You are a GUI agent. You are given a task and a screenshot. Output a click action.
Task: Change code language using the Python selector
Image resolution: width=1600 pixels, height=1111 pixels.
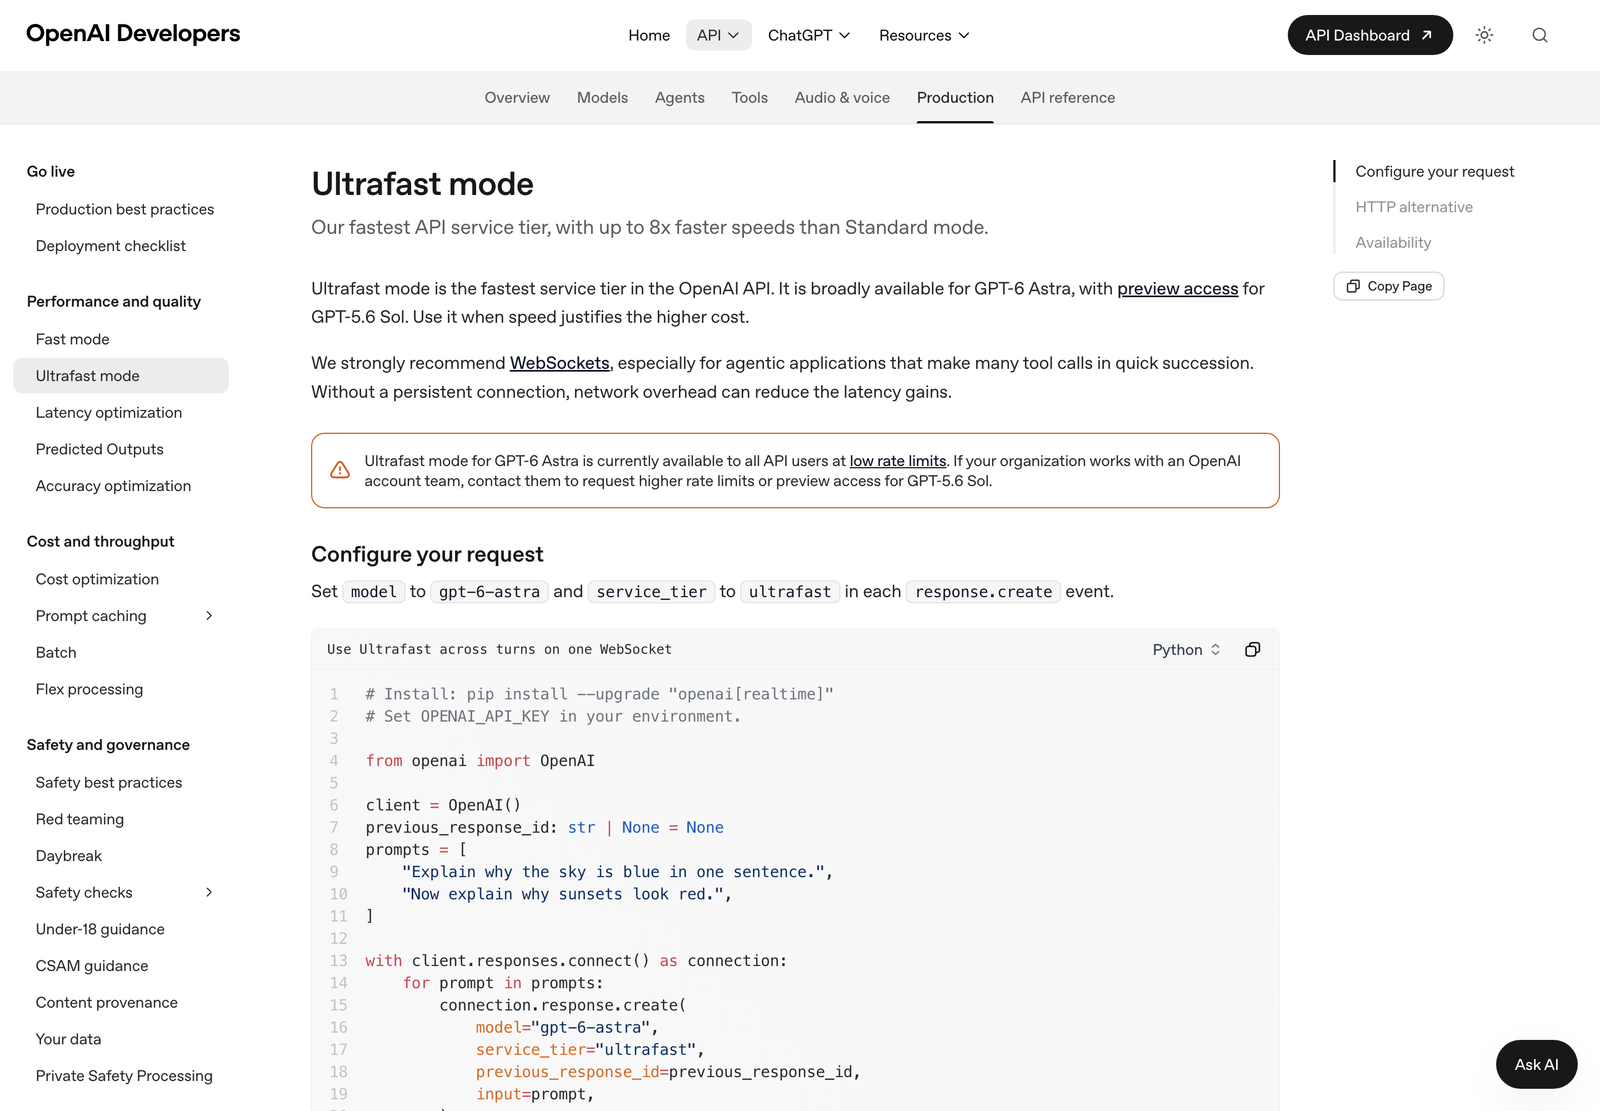1186,650
